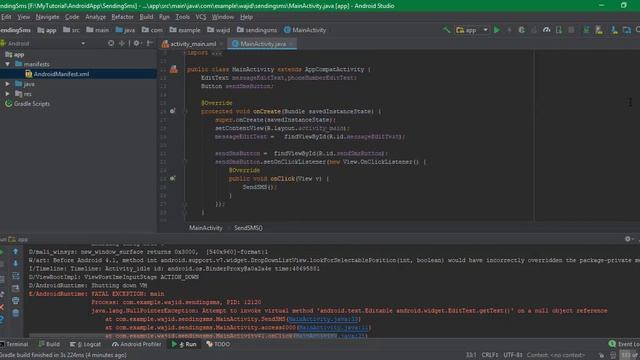Open the Run menu

click(164, 17)
